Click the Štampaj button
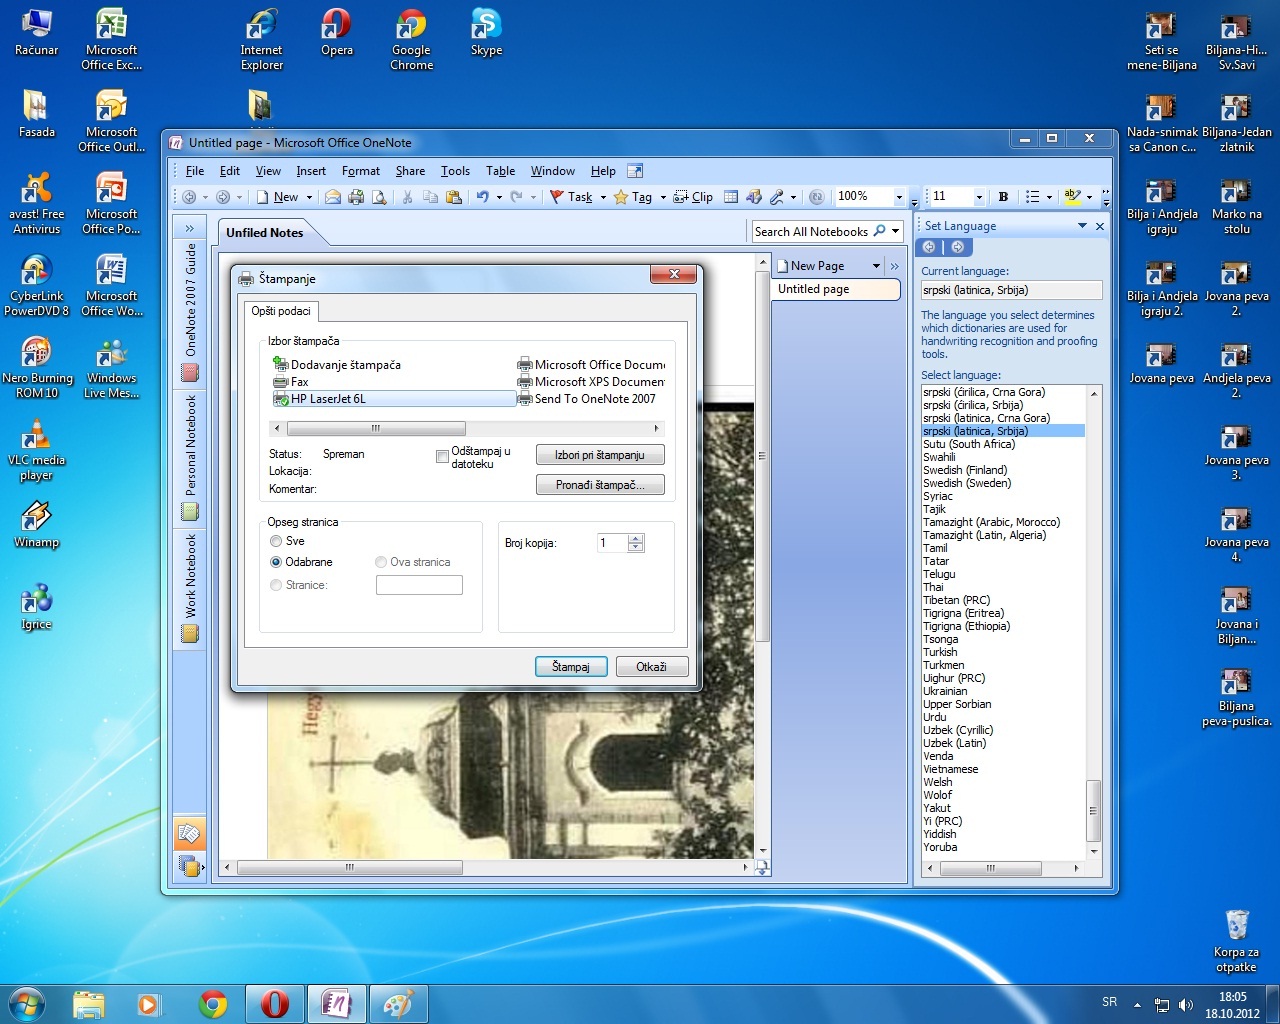The height and width of the screenshot is (1024, 1280). [570, 667]
